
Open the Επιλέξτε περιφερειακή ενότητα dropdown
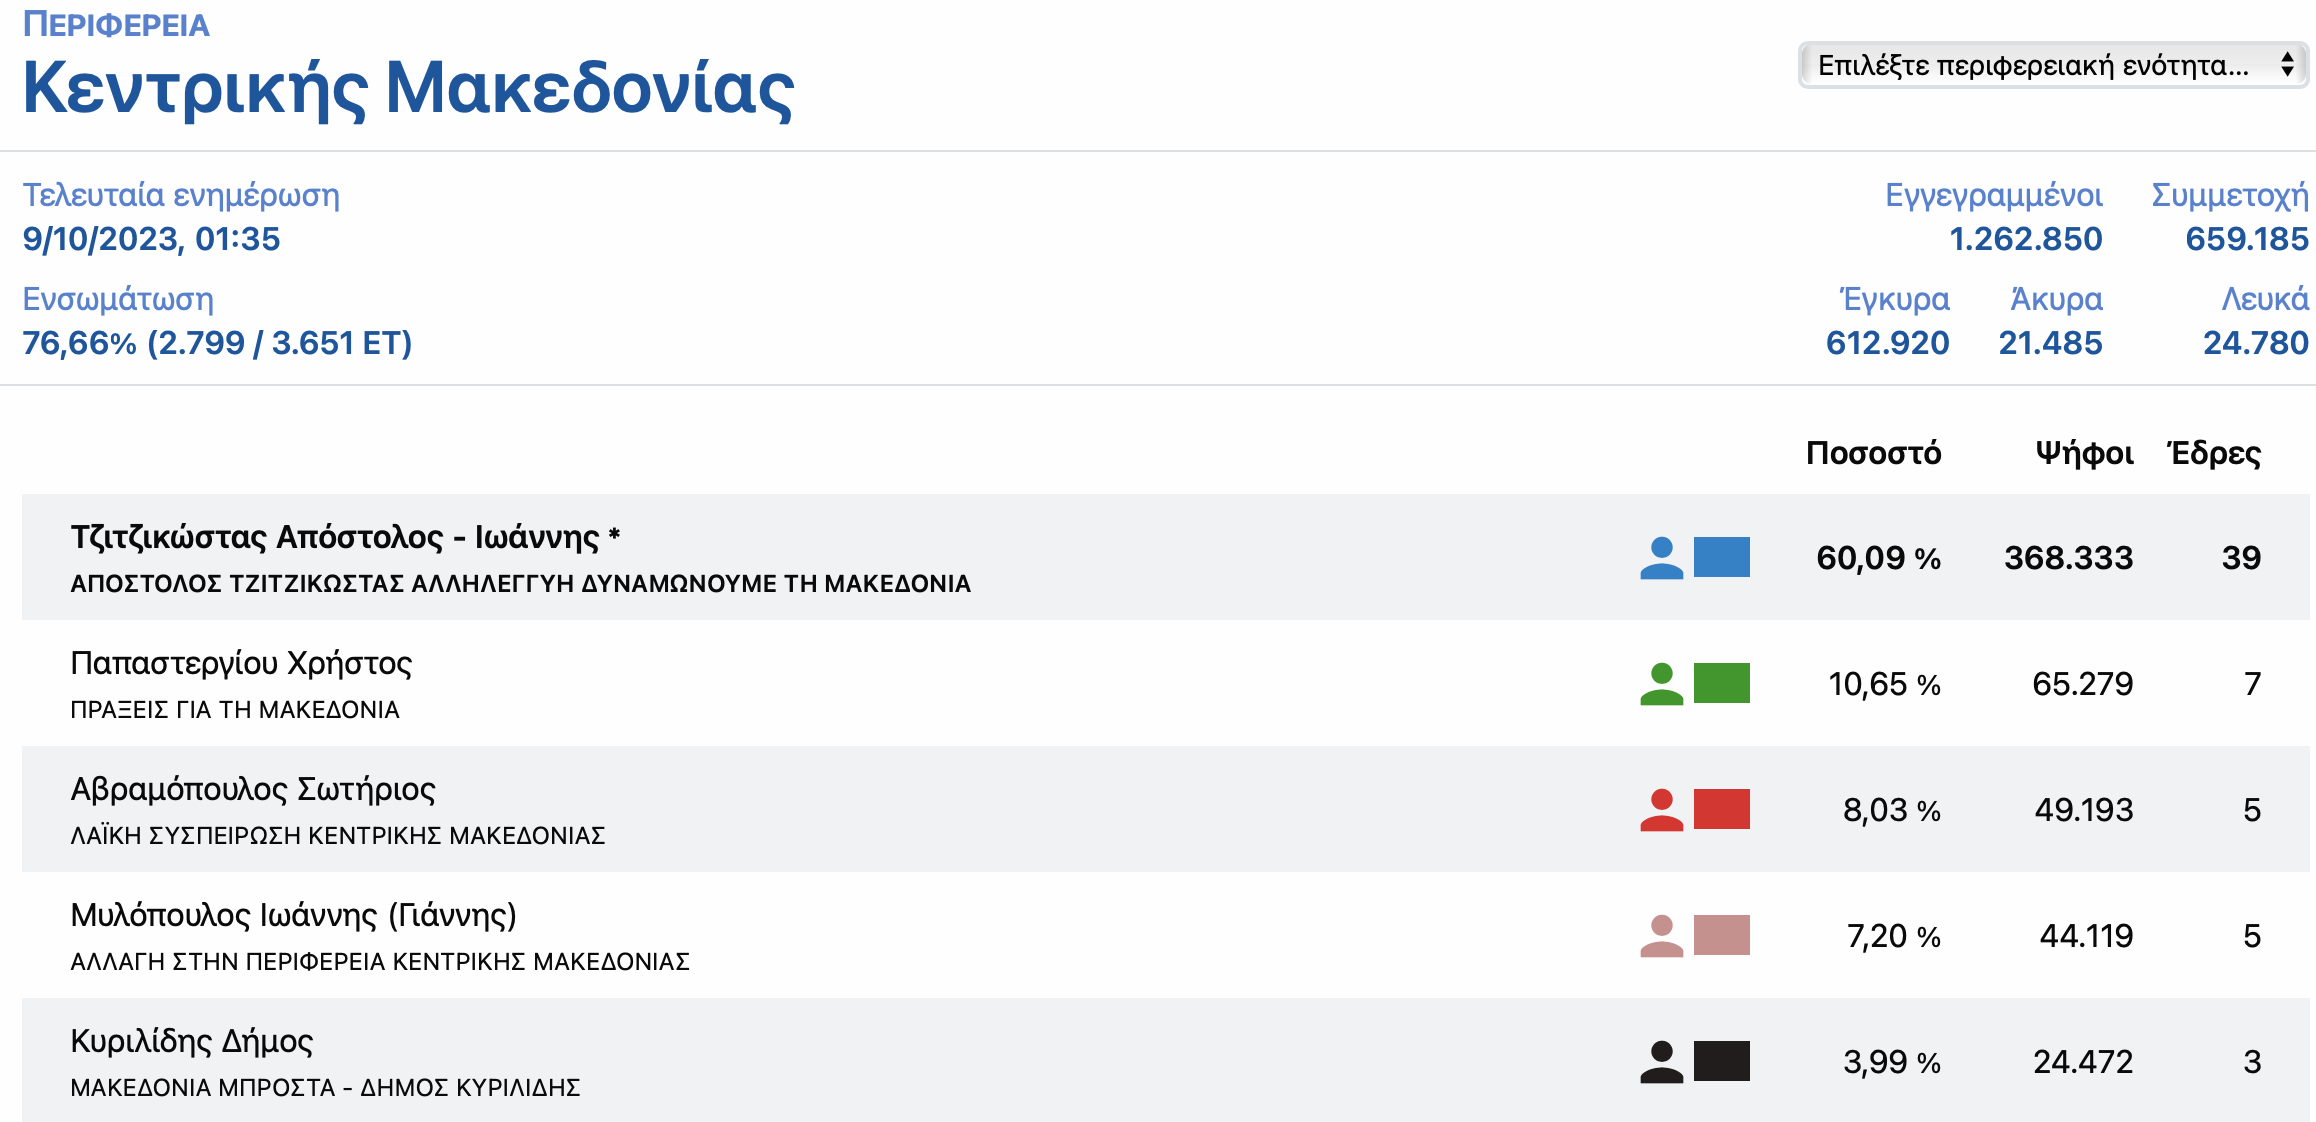point(2053,65)
